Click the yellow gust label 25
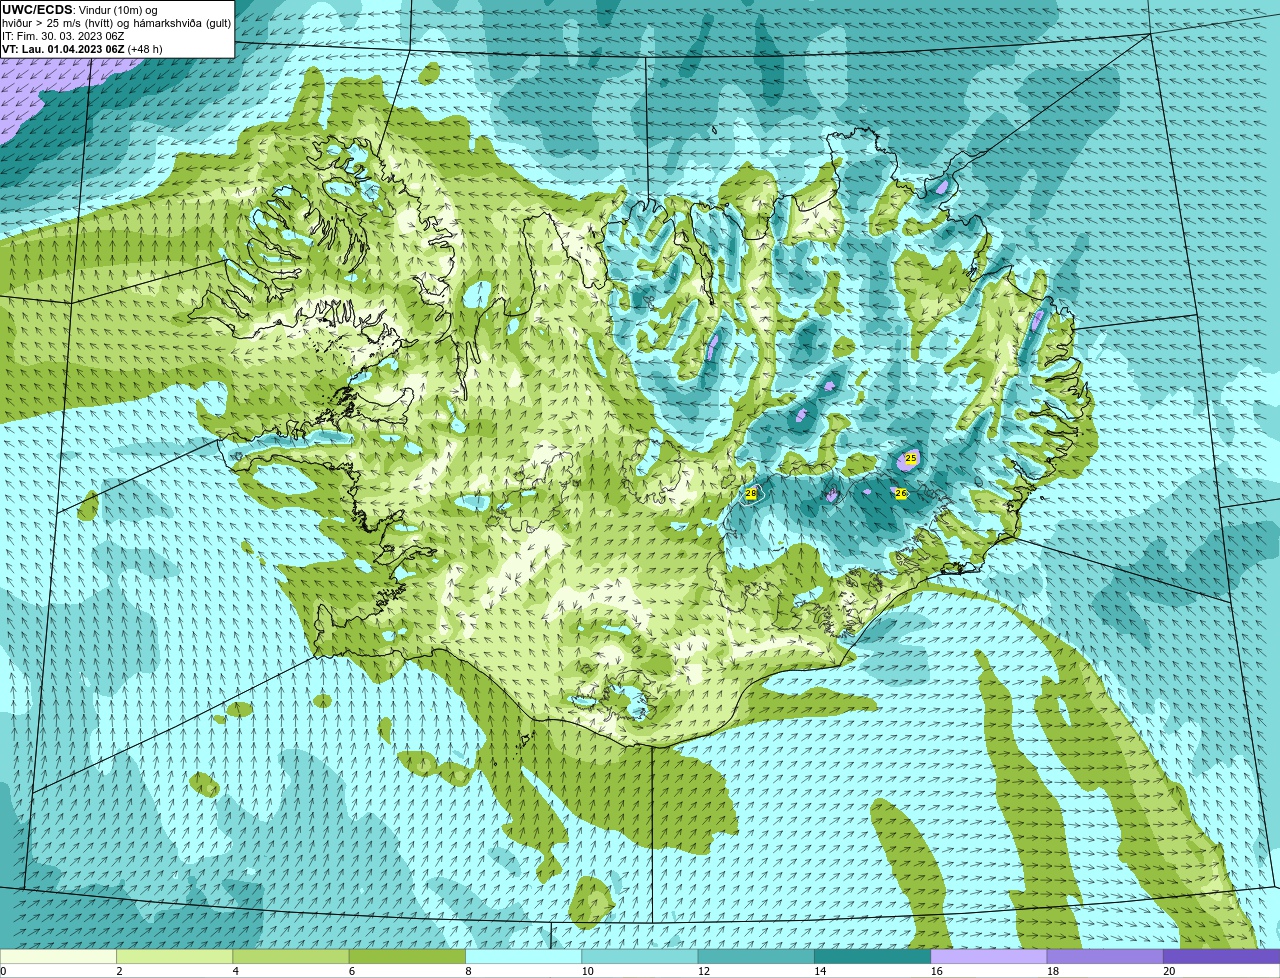The width and height of the screenshot is (1280, 978). coord(911,458)
